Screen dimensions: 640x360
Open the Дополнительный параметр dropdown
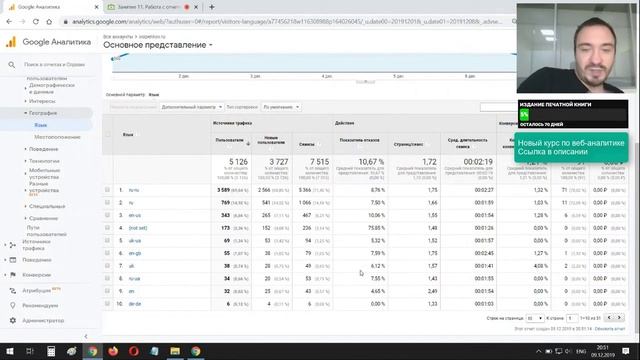coord(191,107)
